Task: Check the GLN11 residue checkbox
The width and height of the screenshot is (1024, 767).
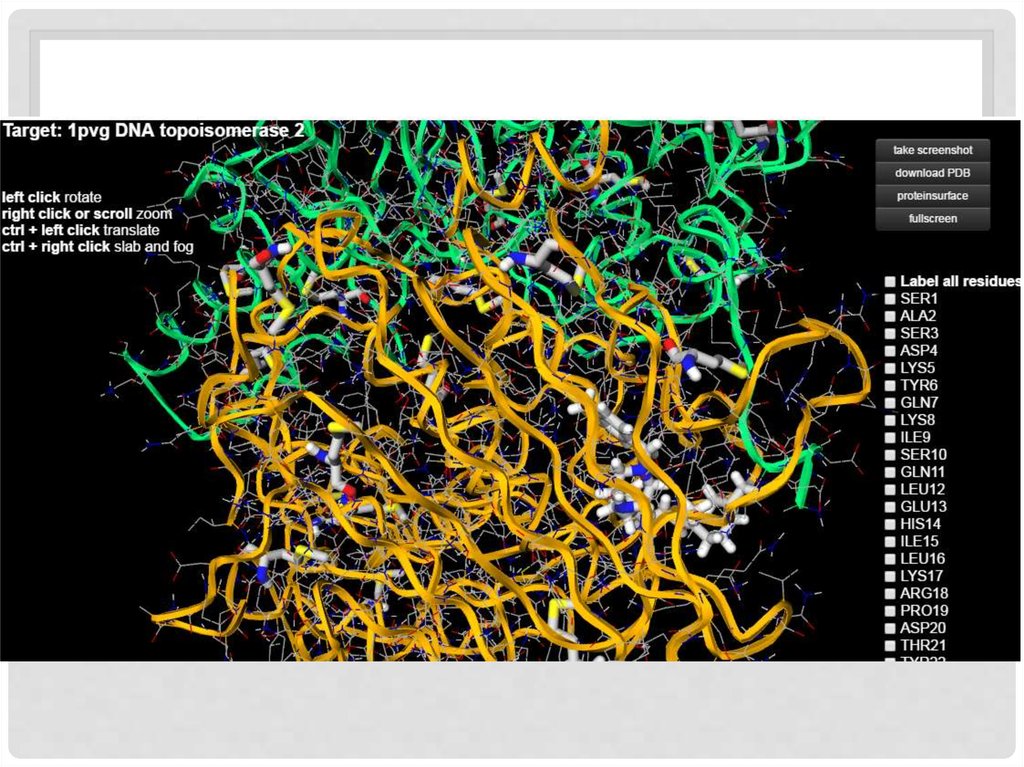Action: point(890,472)
